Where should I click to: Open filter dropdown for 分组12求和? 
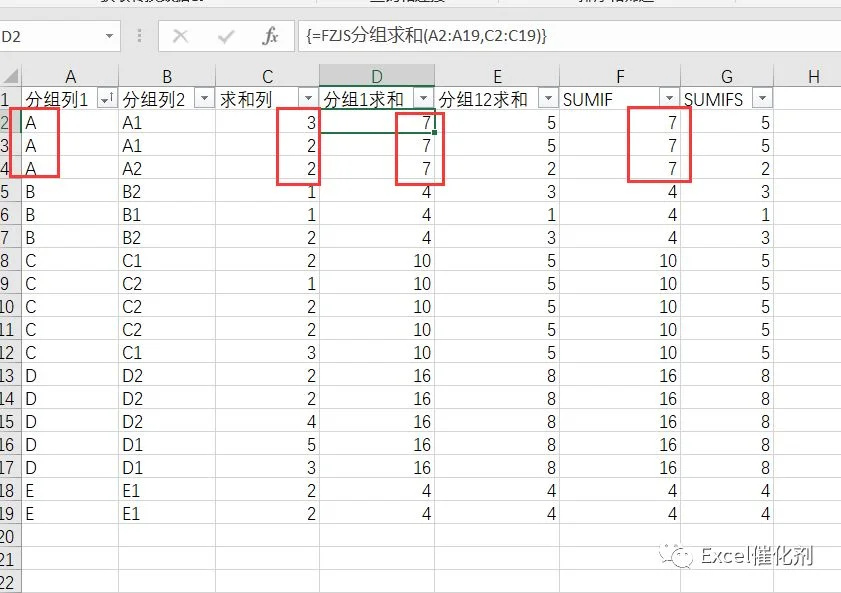[548, 99]
